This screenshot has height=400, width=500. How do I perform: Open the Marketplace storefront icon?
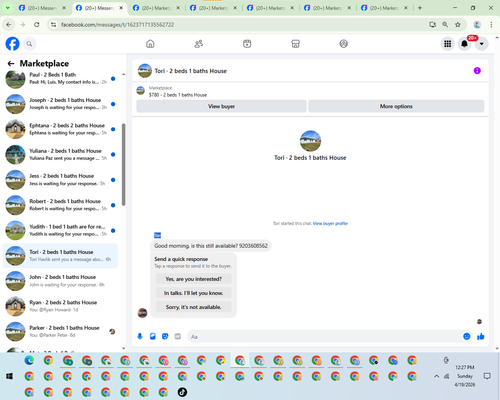[x=295, y=44]
